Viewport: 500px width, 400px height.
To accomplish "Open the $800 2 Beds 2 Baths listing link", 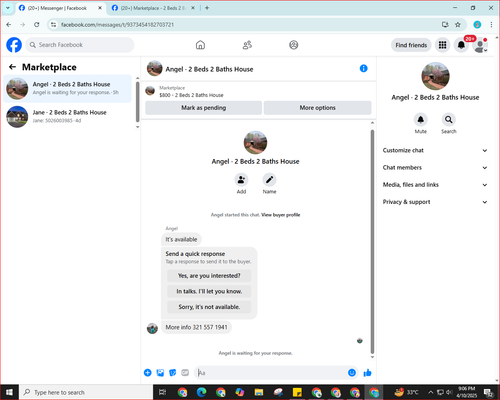I will 191,95.
